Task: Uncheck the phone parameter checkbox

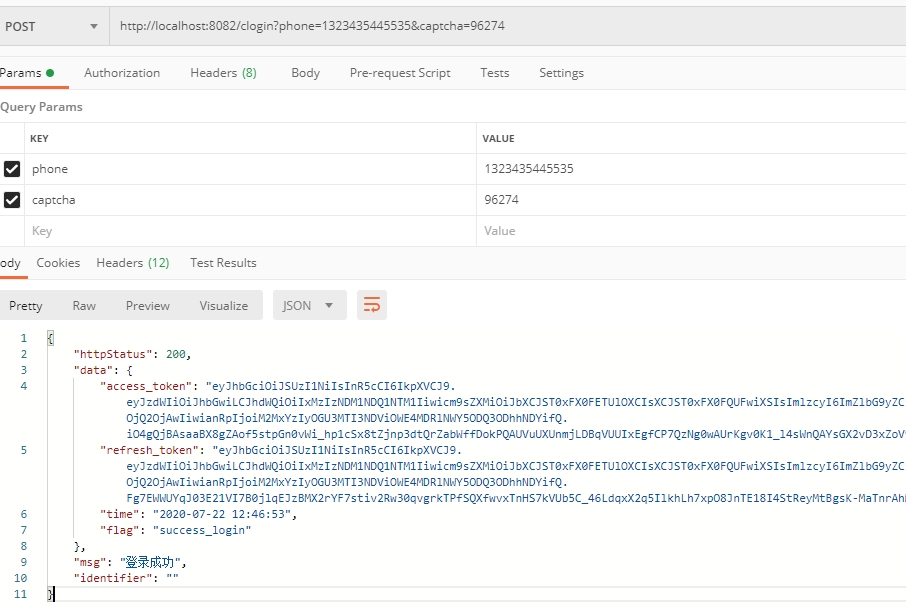Action: click(12, 169)
